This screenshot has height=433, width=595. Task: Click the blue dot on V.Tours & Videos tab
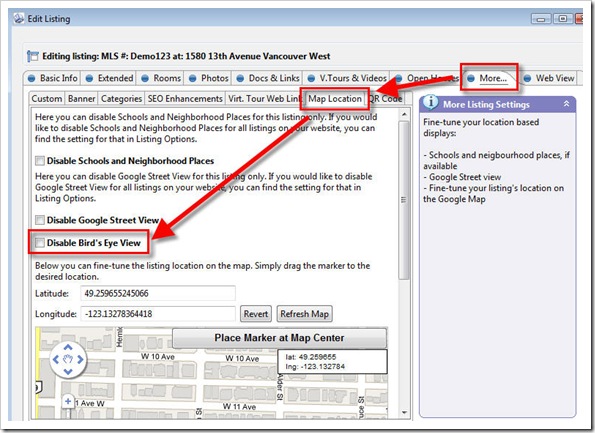(x=311, y=78)
